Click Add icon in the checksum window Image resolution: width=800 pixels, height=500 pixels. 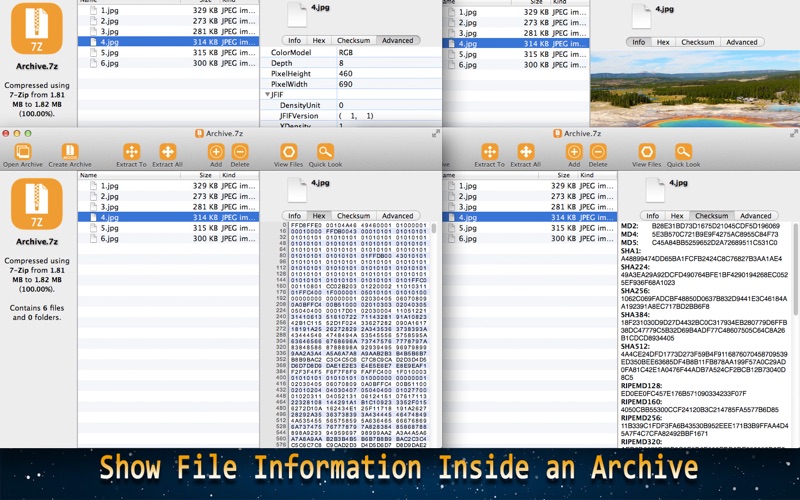point(574,152)
